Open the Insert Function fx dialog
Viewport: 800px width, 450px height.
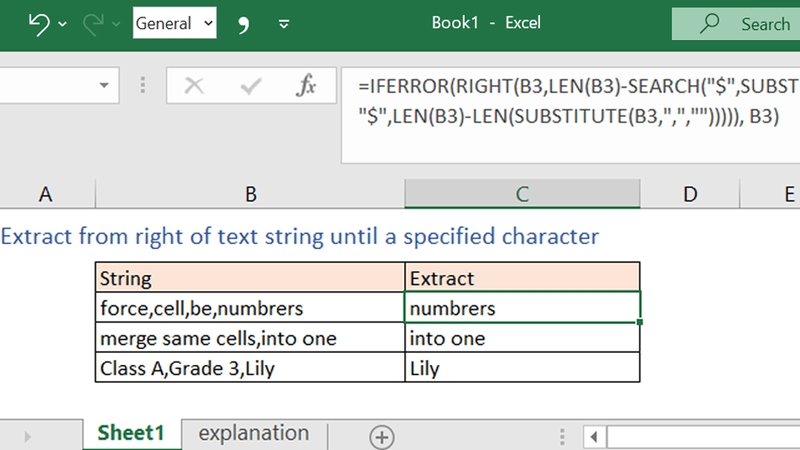pos(306,85)
